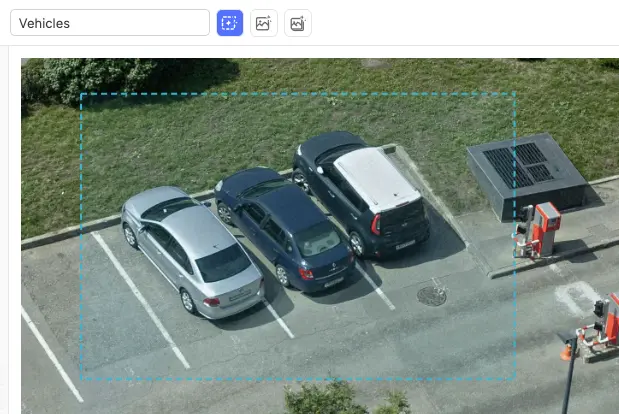Click the white-roofed dark SUV in the photo
Screen dimensions: 619x414
click(361, 194)
